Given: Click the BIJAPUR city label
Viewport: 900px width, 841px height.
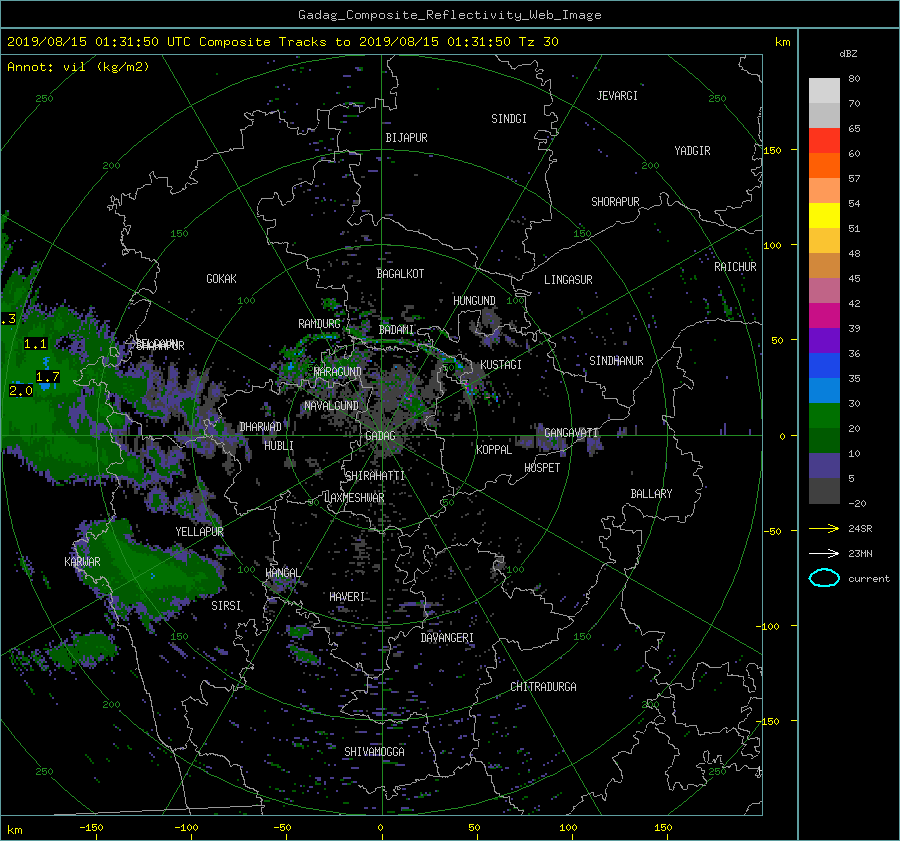Looking at the screenshot, I should point(406,138).
